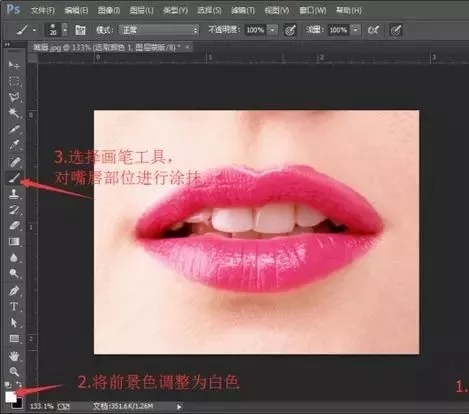Screen dimensions: 469x414
Task: Select the Polygonal Lasso tool
Action: point(14,97)
